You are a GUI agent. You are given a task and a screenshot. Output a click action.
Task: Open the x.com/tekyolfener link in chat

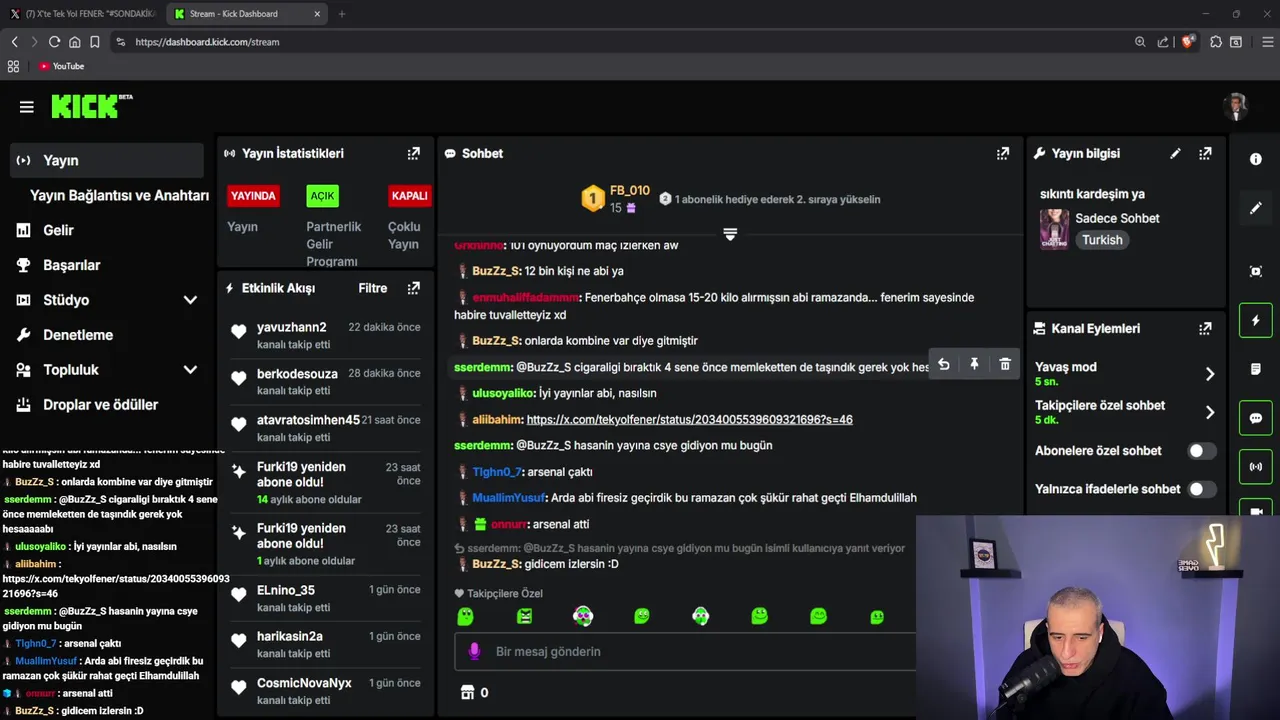689,419
